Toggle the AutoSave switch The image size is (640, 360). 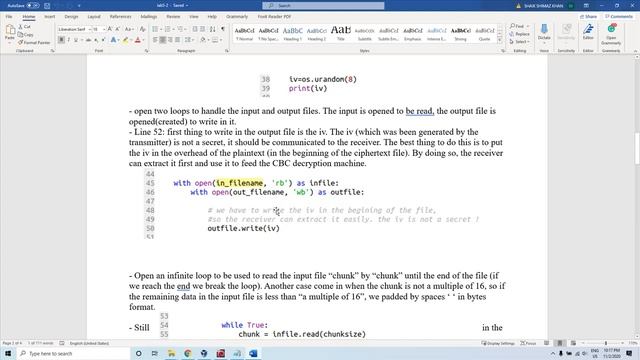[33, 6]
